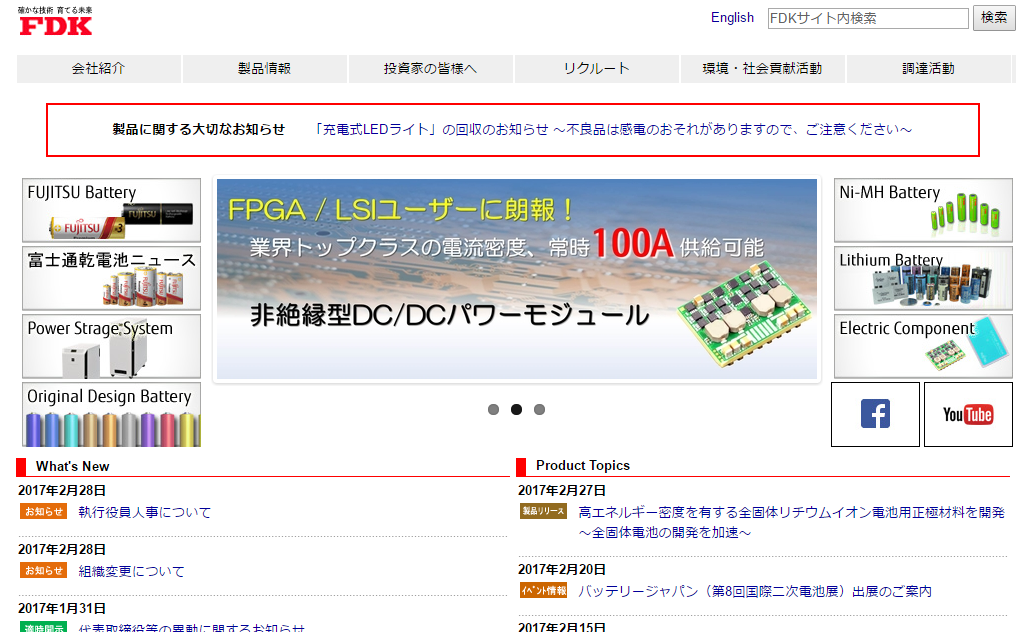
Task: Open the FUJITSU Battery banner
Action: [x=111, y=210]
